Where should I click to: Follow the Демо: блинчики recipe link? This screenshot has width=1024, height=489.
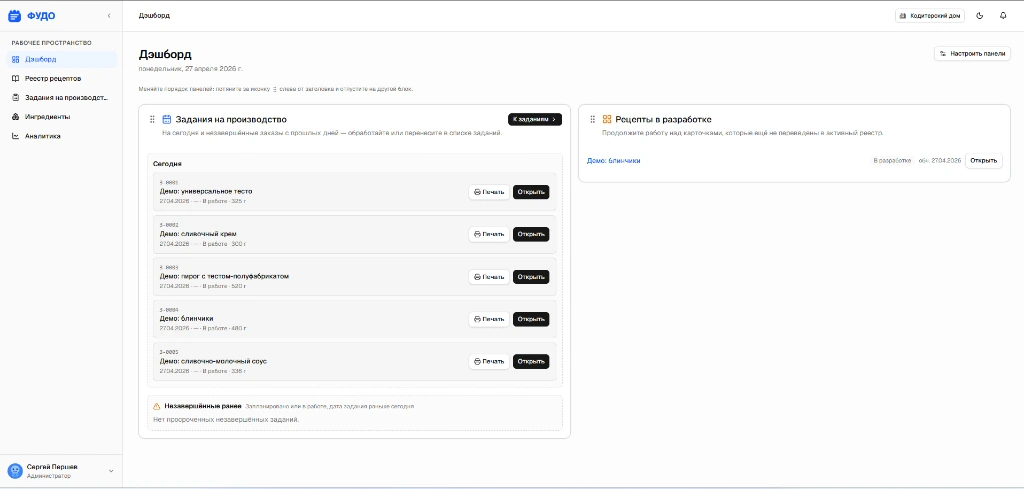(613, 160)
